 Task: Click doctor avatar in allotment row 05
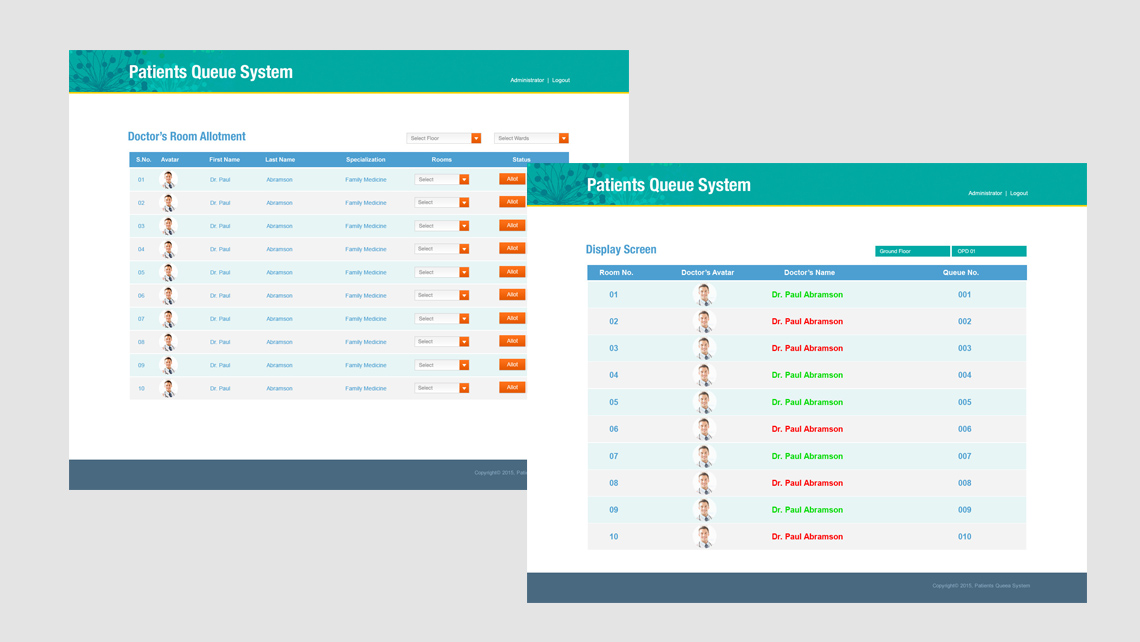[168, 273]
